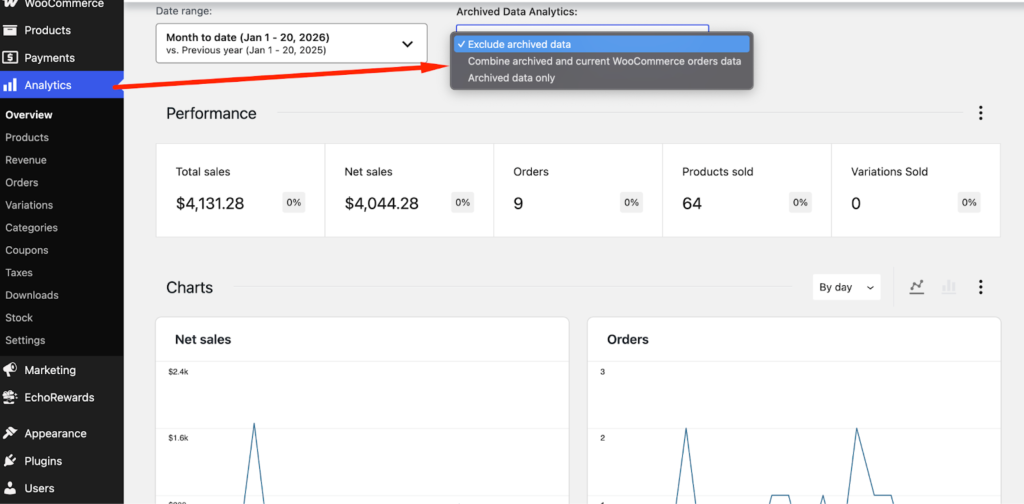The width and height of the screenshot is (1024, 504).
Task: Click the Marketing megaphone icon
Action: click(10, 370)
